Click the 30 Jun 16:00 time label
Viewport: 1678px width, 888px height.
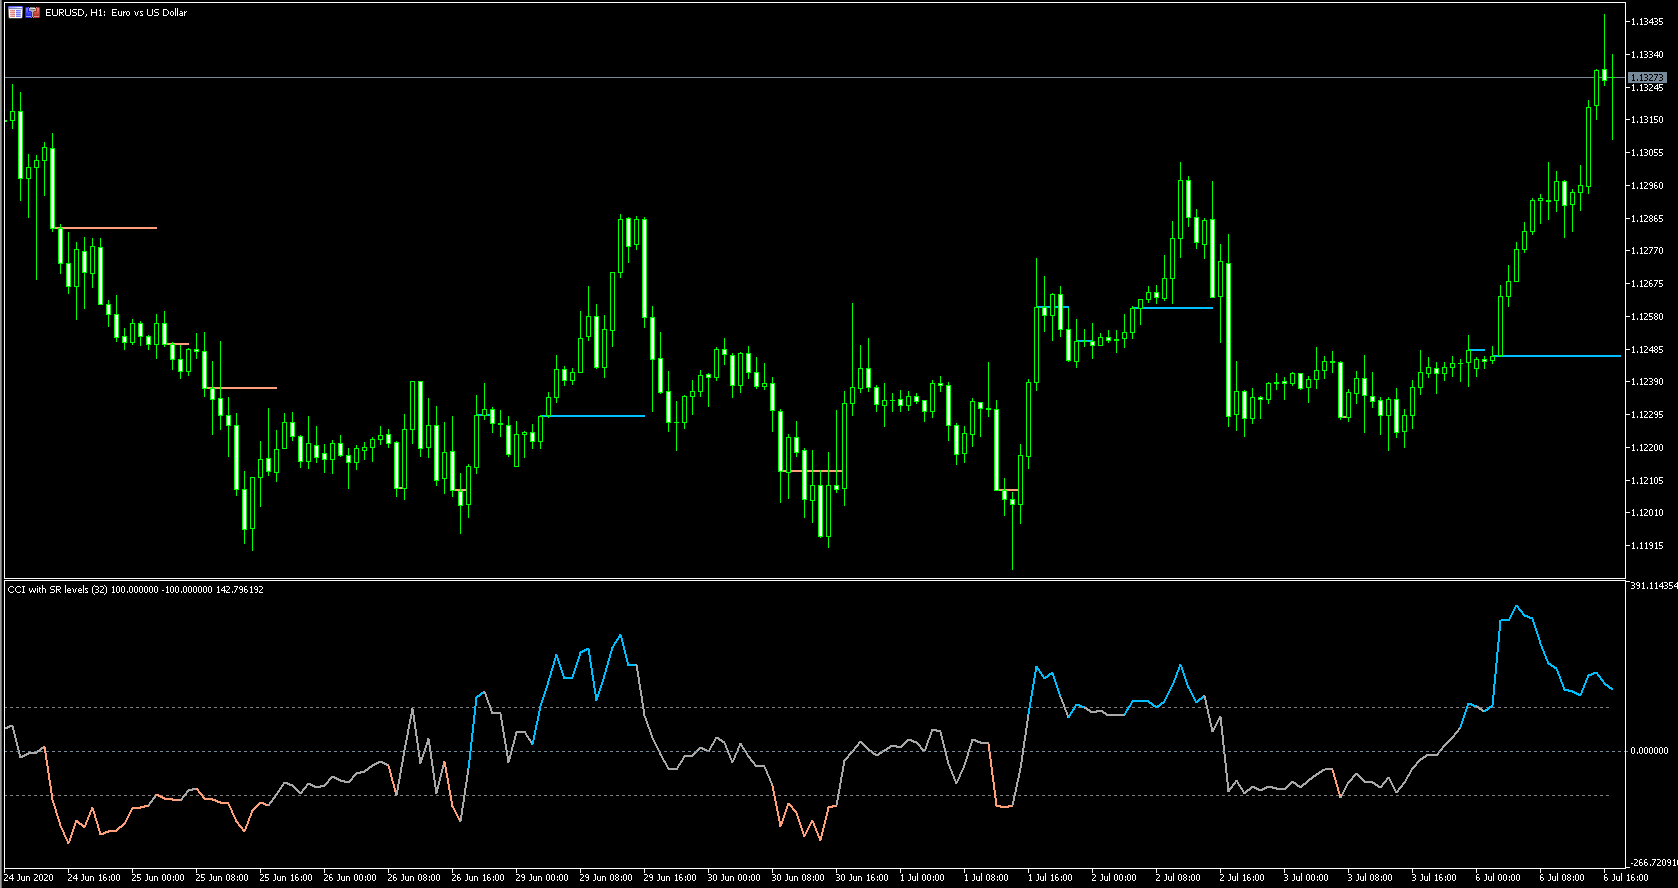pyautogui.click(x=862, y=878)
